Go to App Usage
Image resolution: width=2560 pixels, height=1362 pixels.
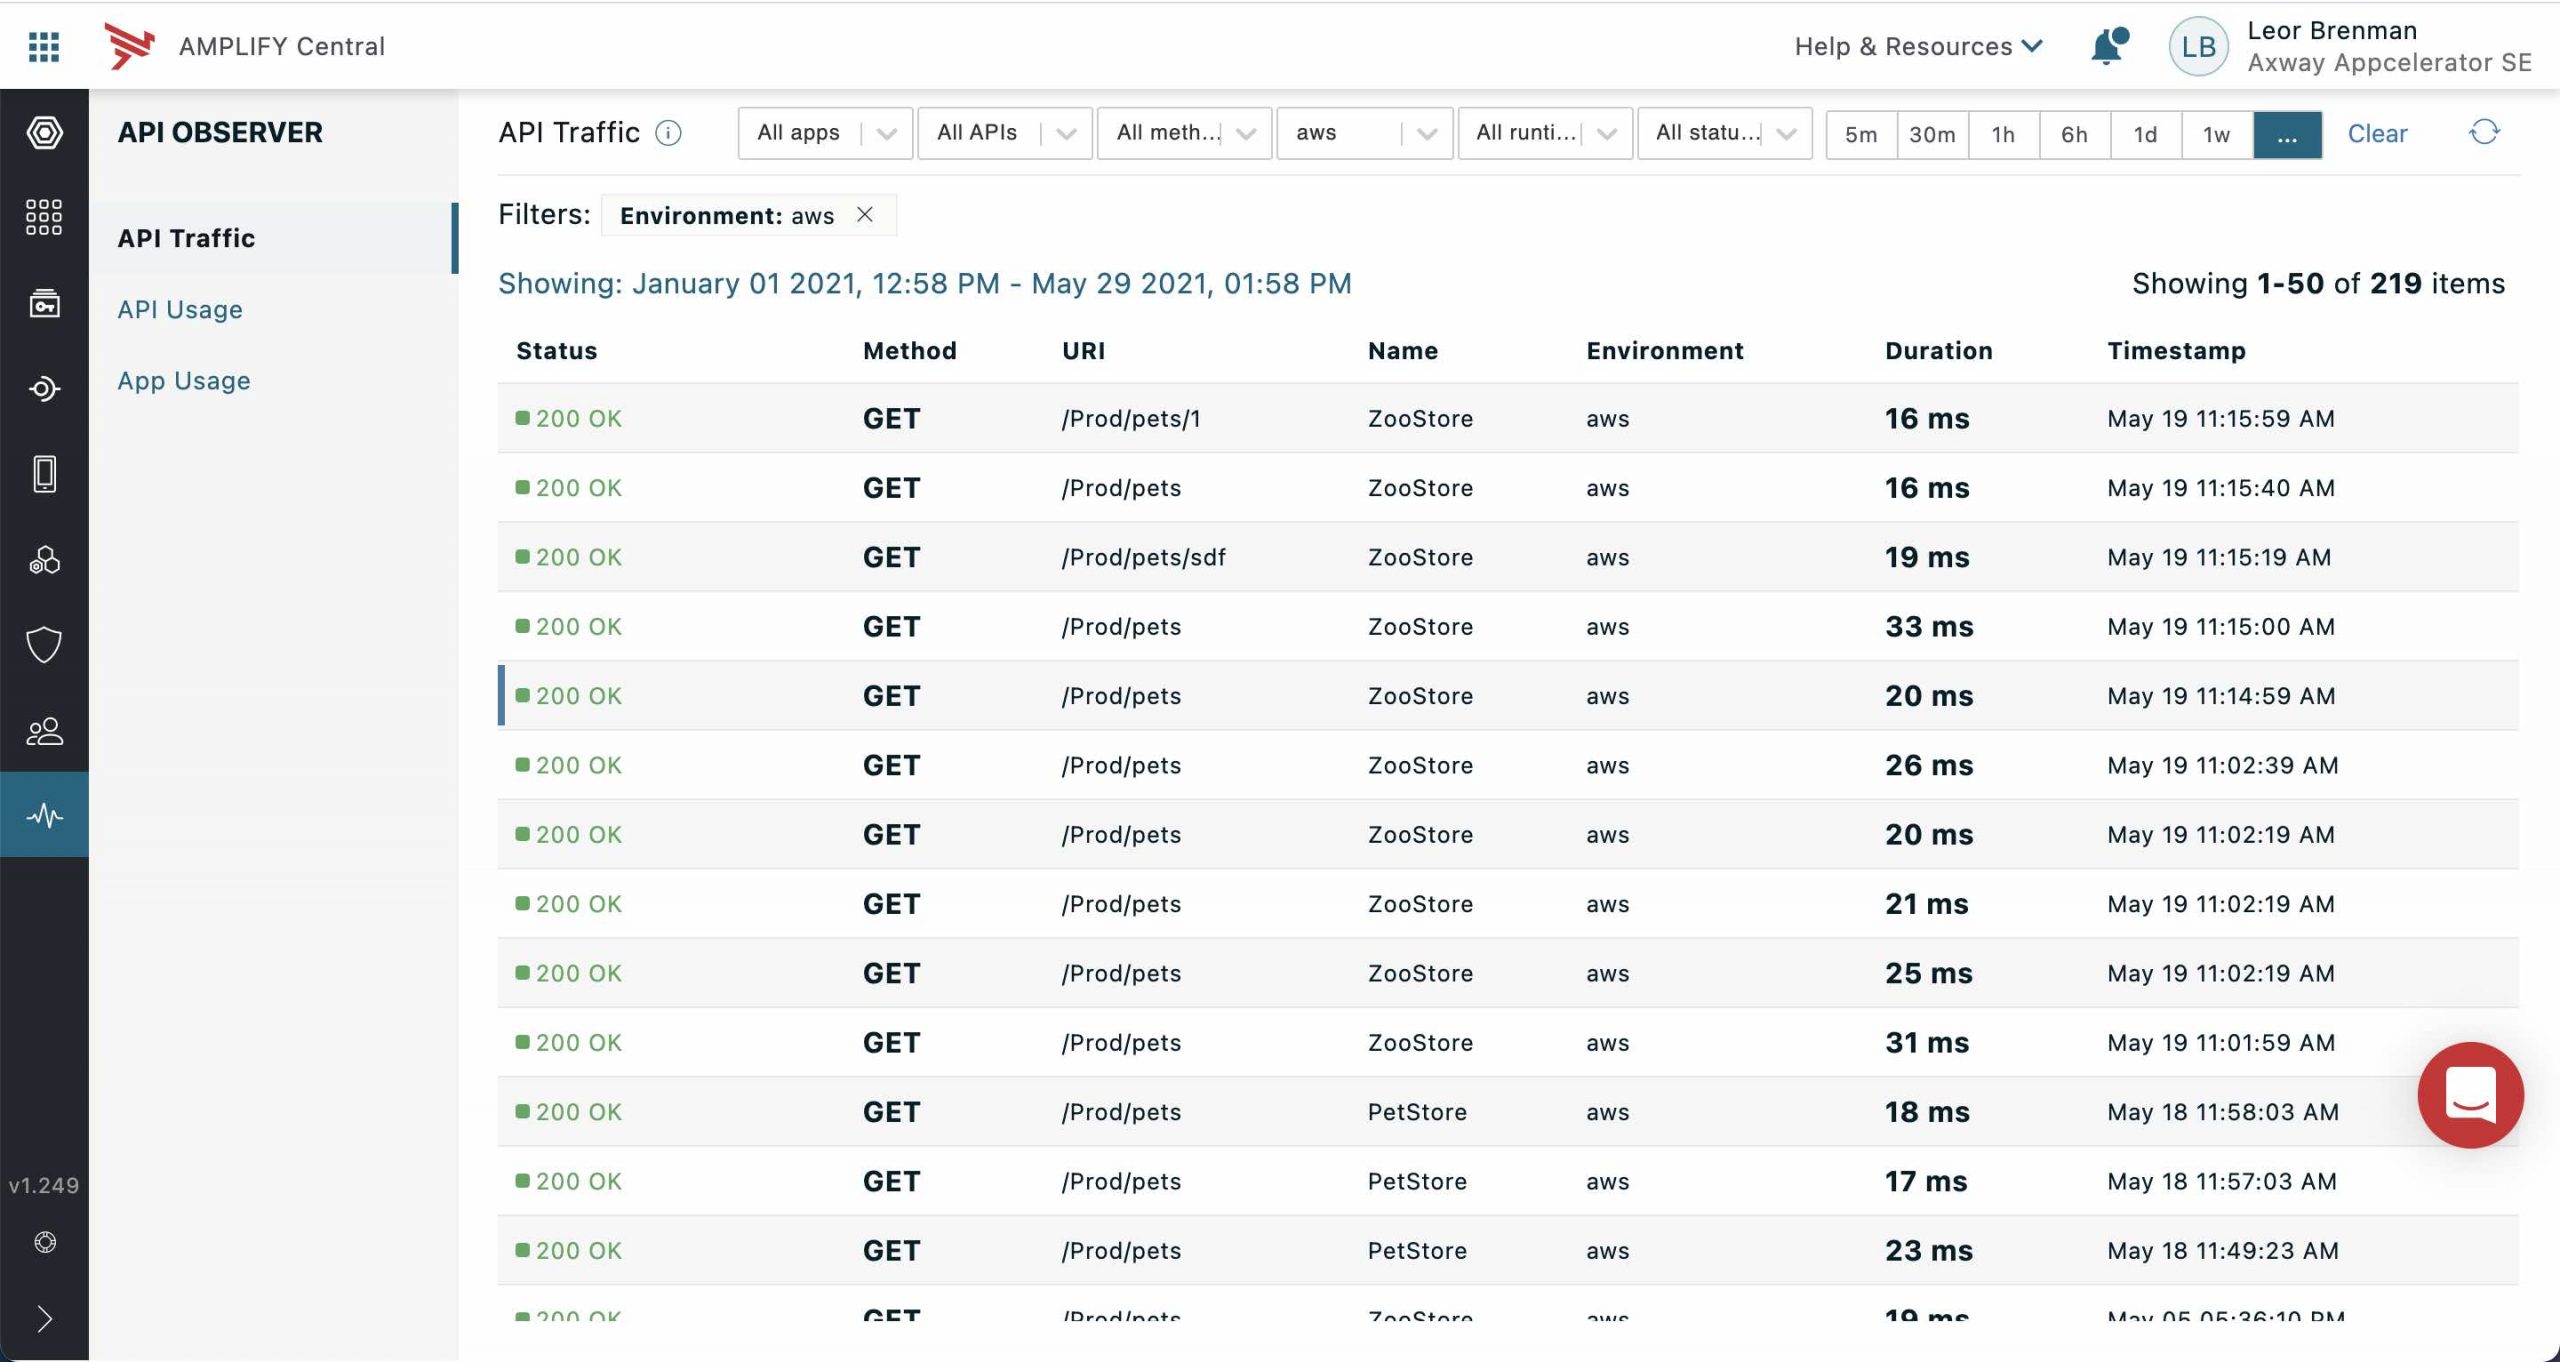[184, 380]
